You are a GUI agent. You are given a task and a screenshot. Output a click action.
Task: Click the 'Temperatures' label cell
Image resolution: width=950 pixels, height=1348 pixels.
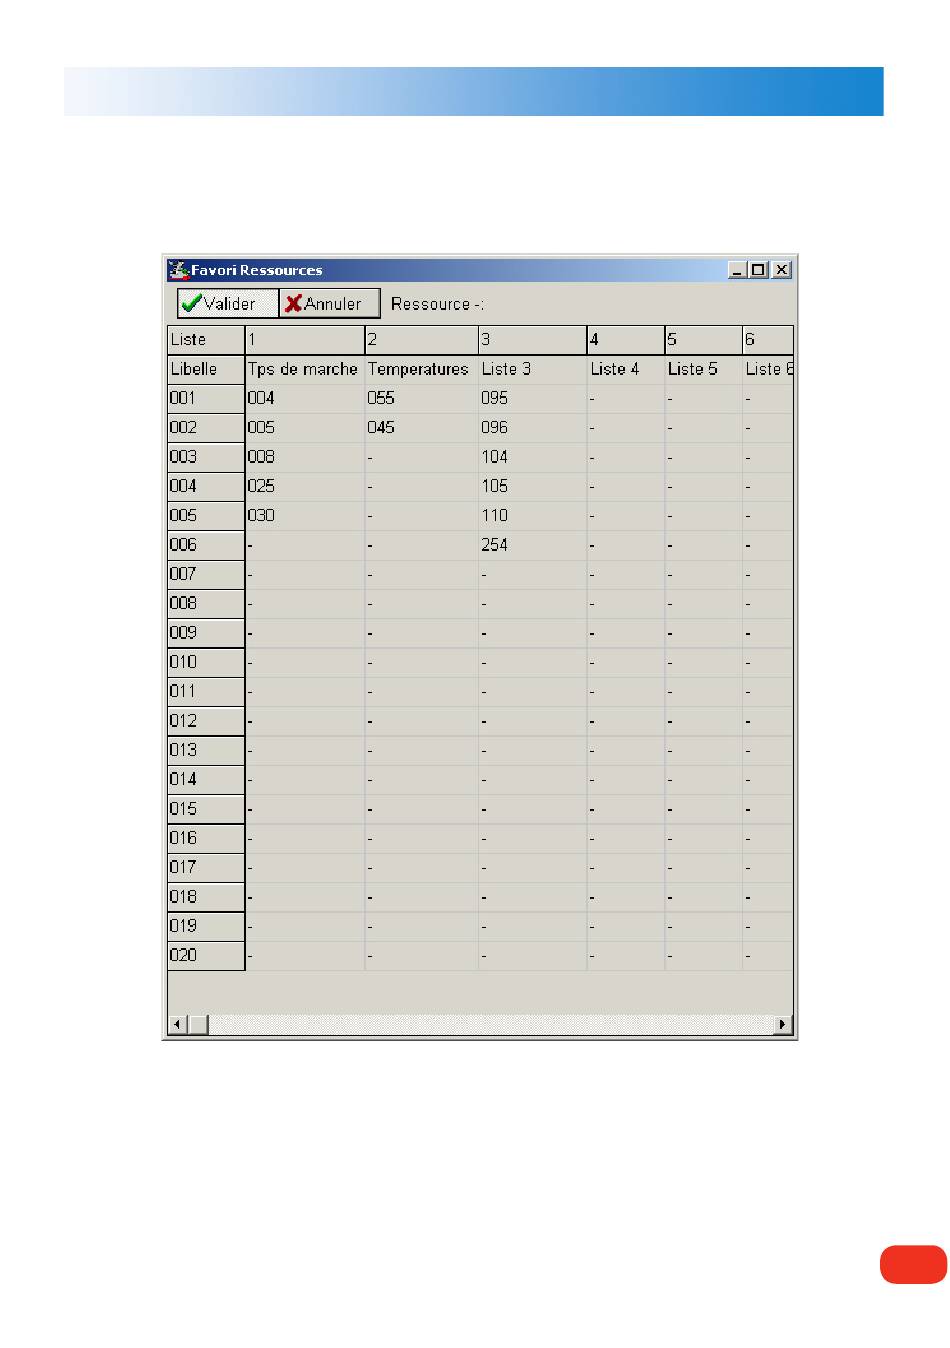point(422,369)
